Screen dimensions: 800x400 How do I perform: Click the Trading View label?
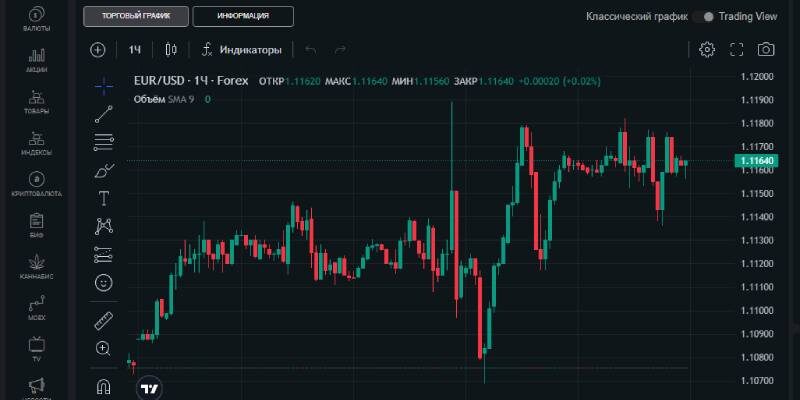pyautogui.click(x=748, y=16)
